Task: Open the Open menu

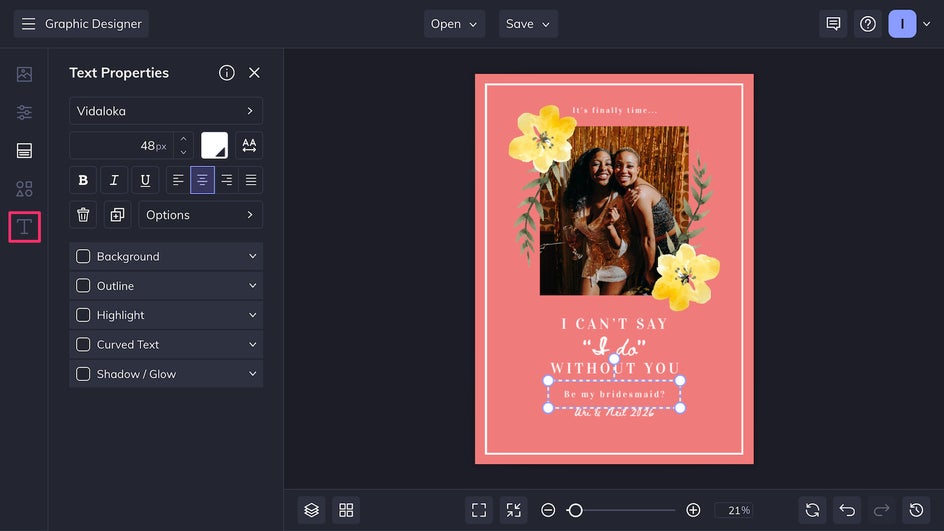Action: (x=454, y=24)
